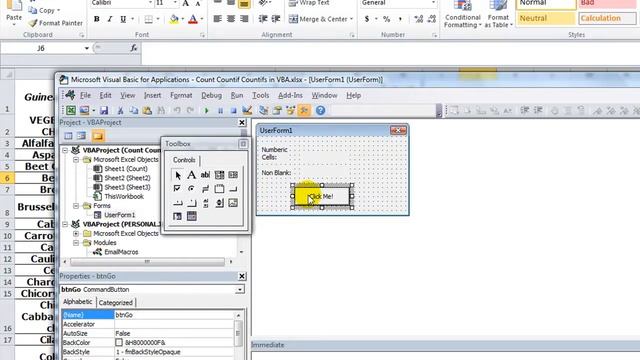Click the highlighted Toolbox icon in VBA toolbar
The height and width of the screenshot is (360, 640).
click(x=304, y=110)
